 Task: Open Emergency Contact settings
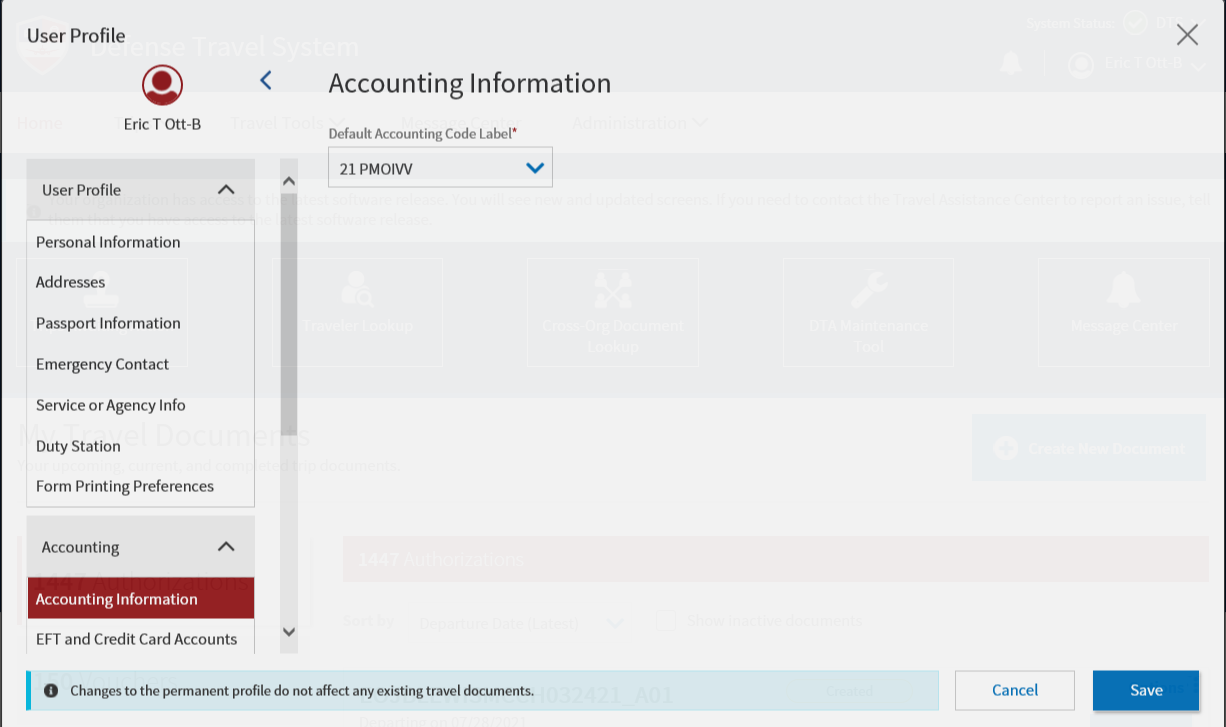point(102,364)
